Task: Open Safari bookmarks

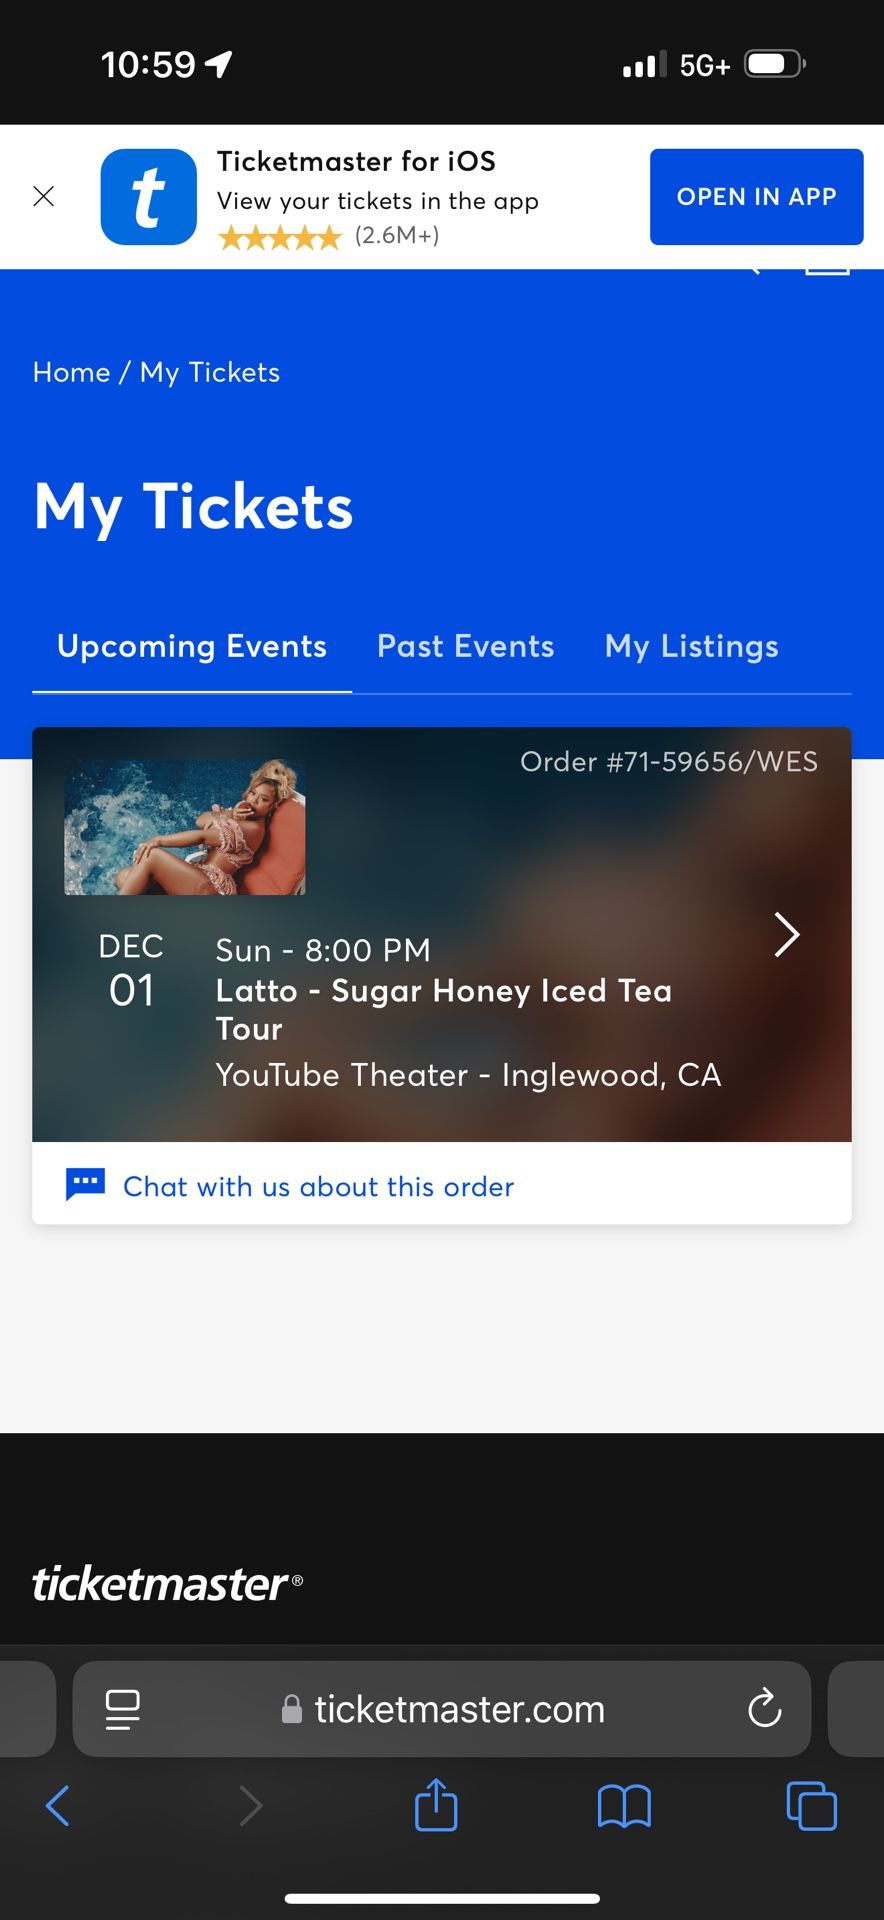Action: [624, 1806]
